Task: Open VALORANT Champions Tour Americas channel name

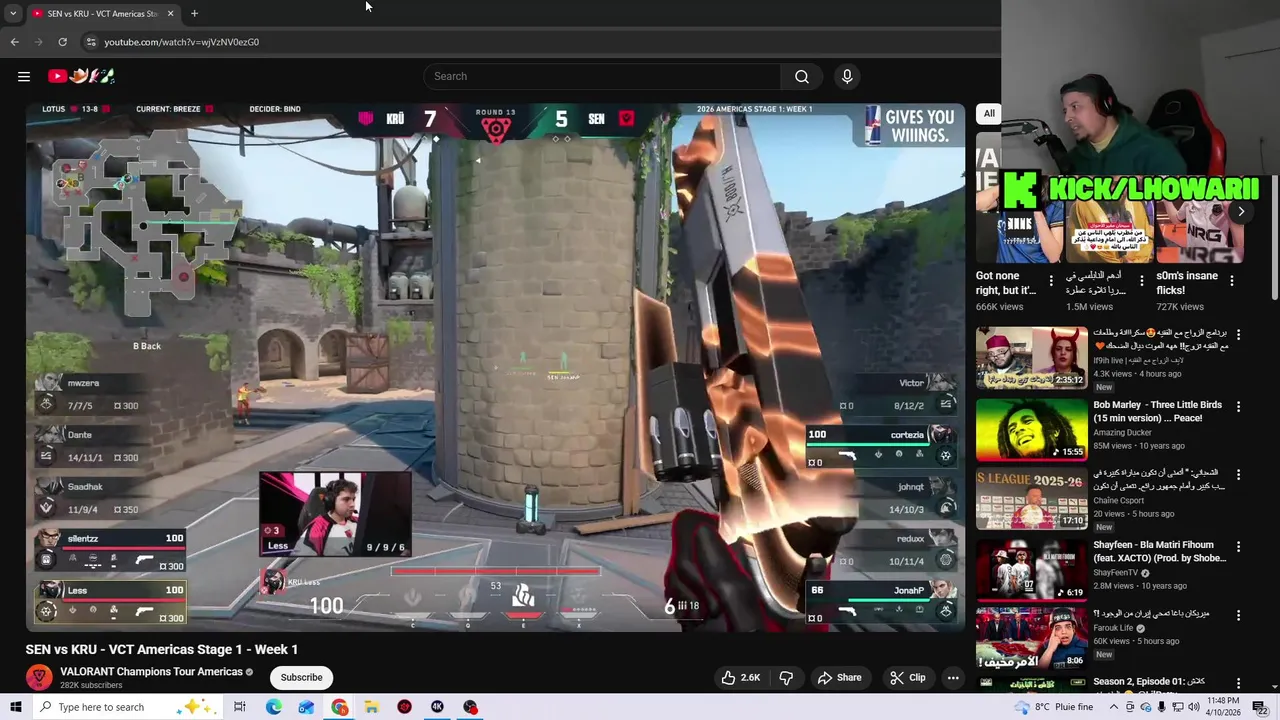Action: (x=151, y=672)
